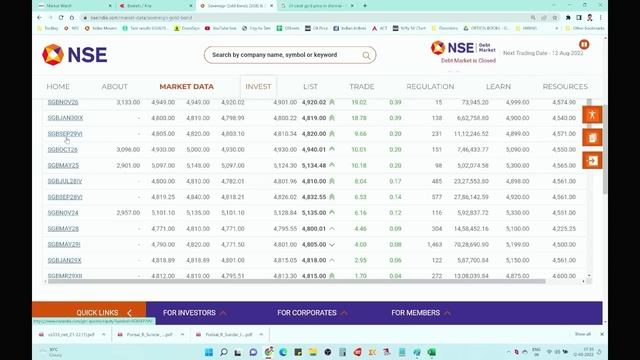Open the REGULATION menu

[430, 87]
